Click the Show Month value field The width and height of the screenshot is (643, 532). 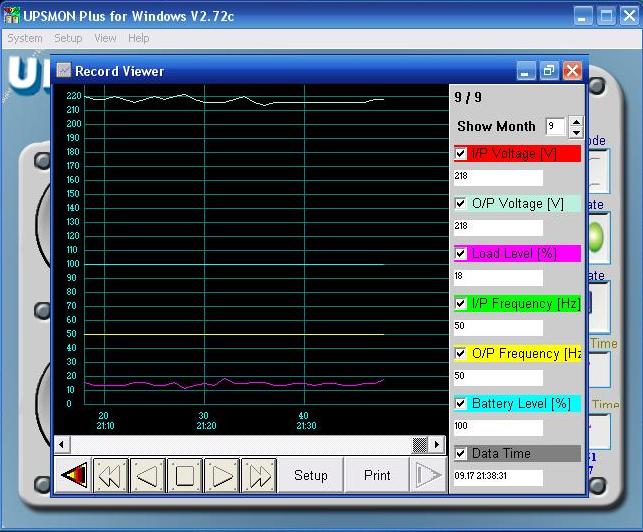(x=555, y=127)
